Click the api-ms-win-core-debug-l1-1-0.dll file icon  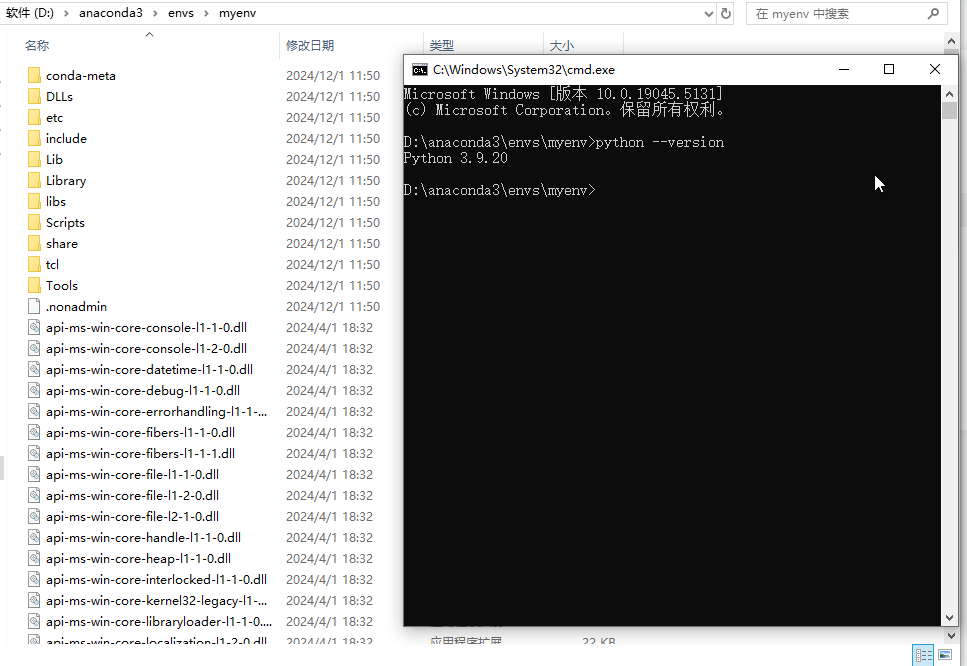pos(33,391)
